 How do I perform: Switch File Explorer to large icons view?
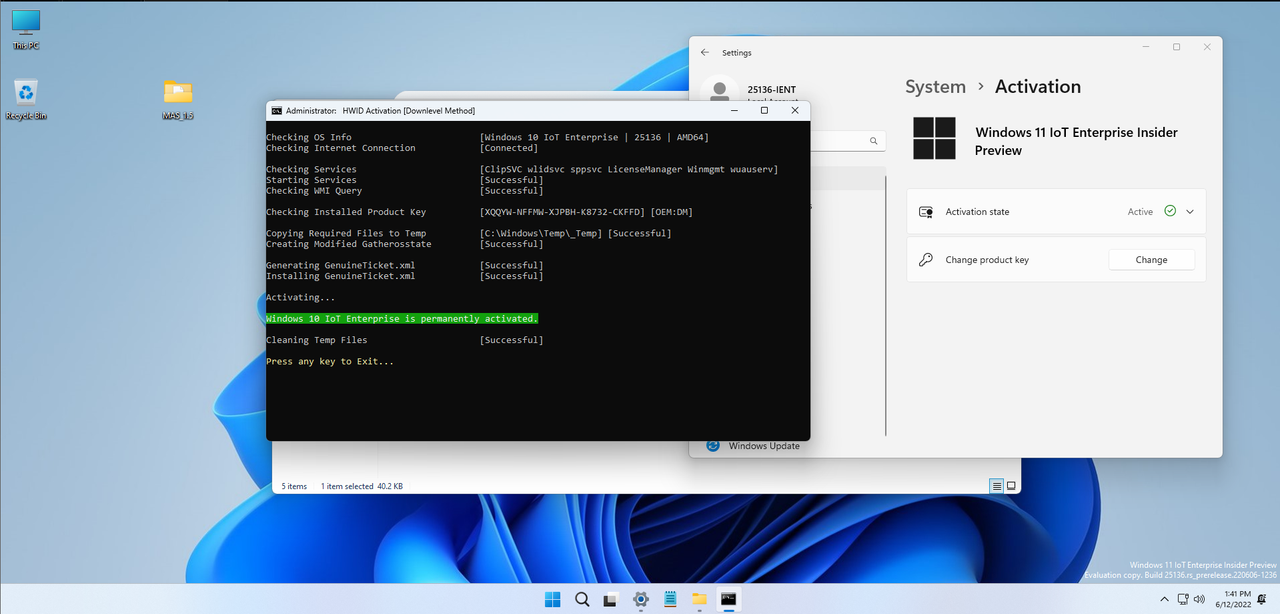[x=1011, y=486]
